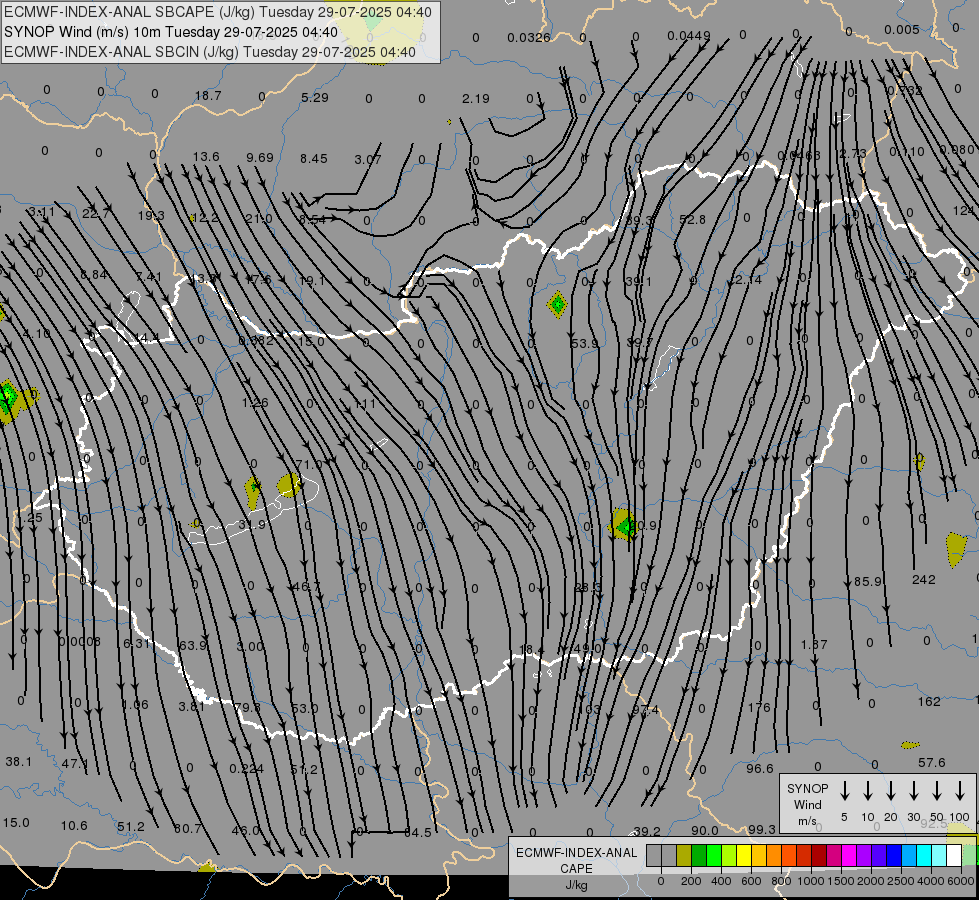Click the map value 1.87

pyautogui.click(x=814, y=644)
